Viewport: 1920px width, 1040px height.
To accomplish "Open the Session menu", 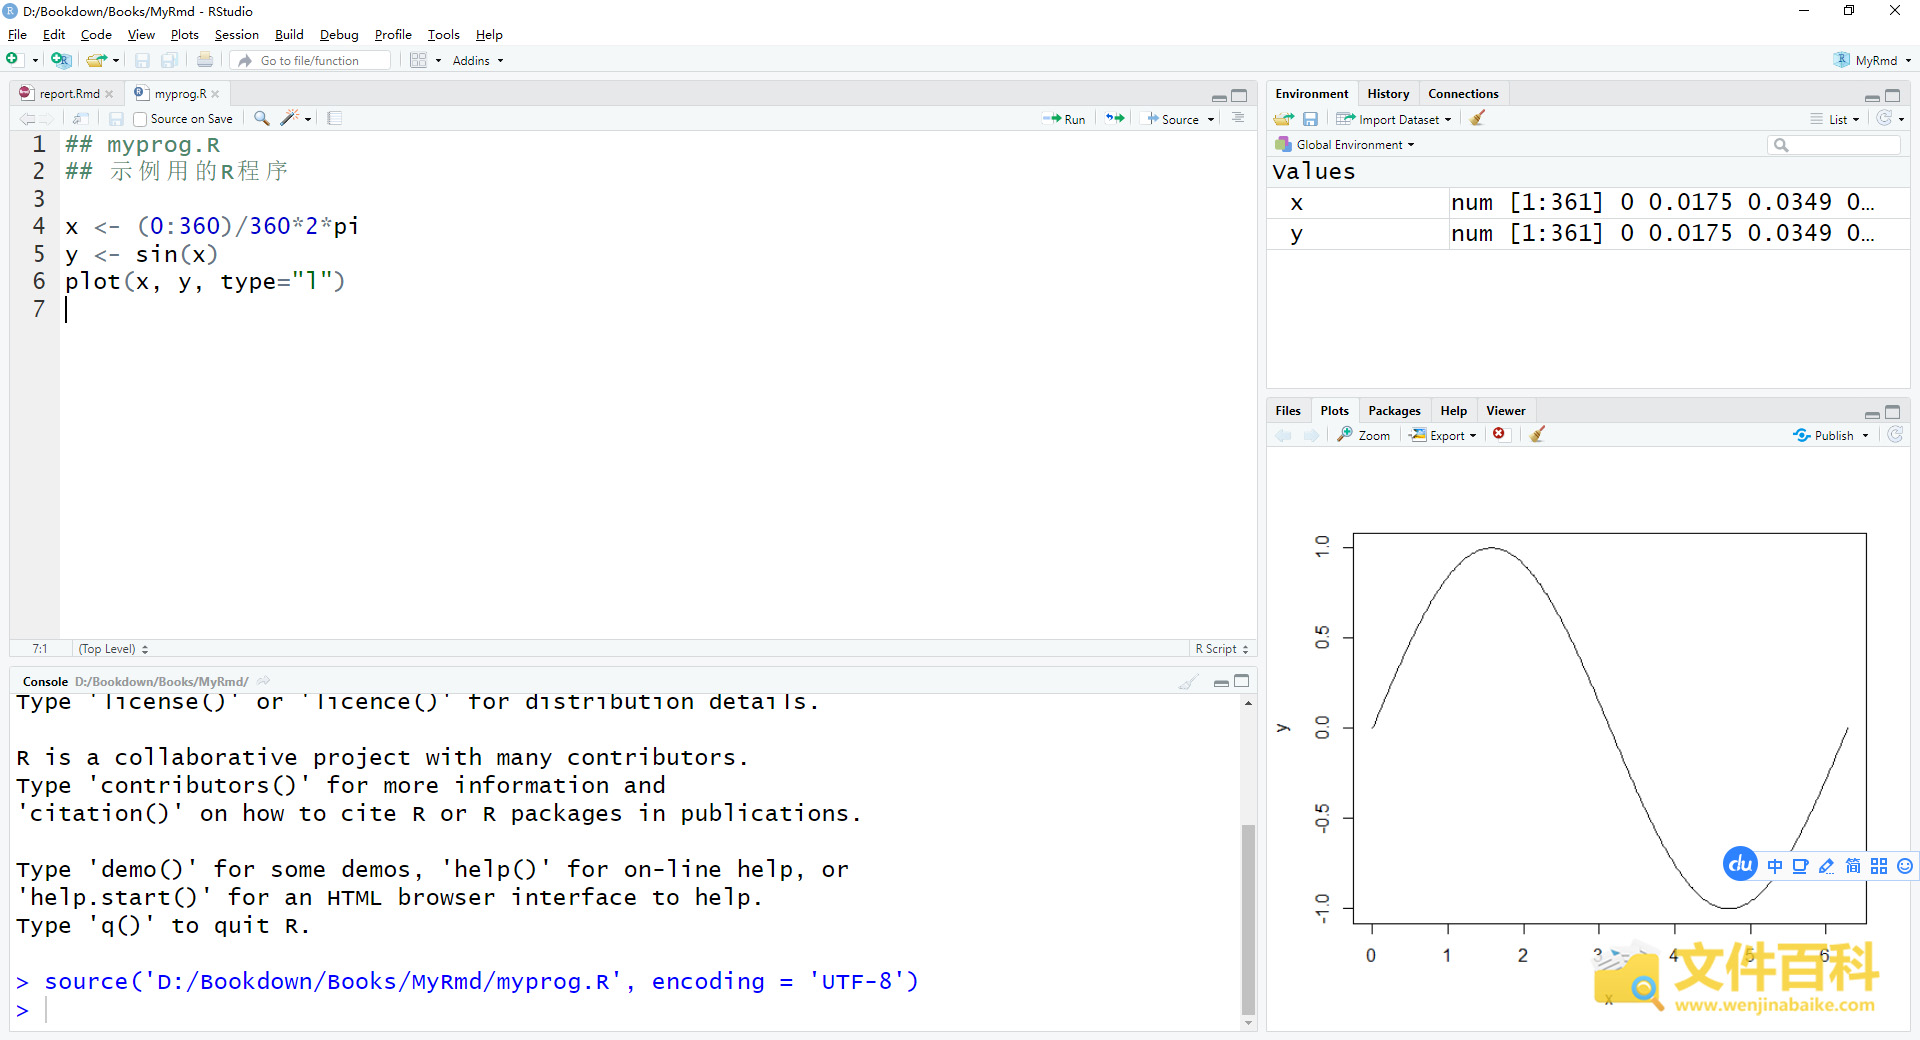I will tap(236, 34).
